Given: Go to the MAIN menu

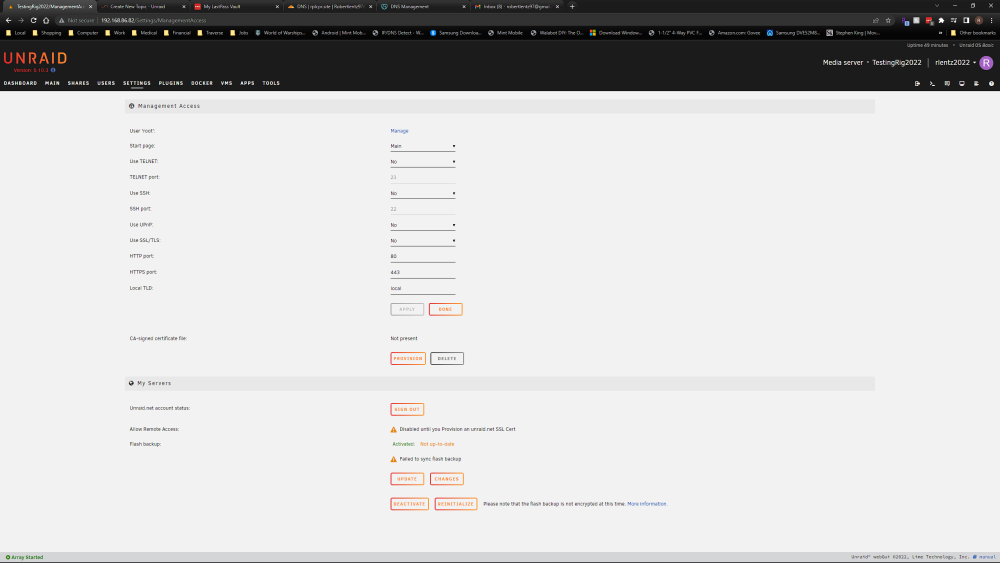Looking at the screenshot, I should pyautogui.click(x=52, y=83).
